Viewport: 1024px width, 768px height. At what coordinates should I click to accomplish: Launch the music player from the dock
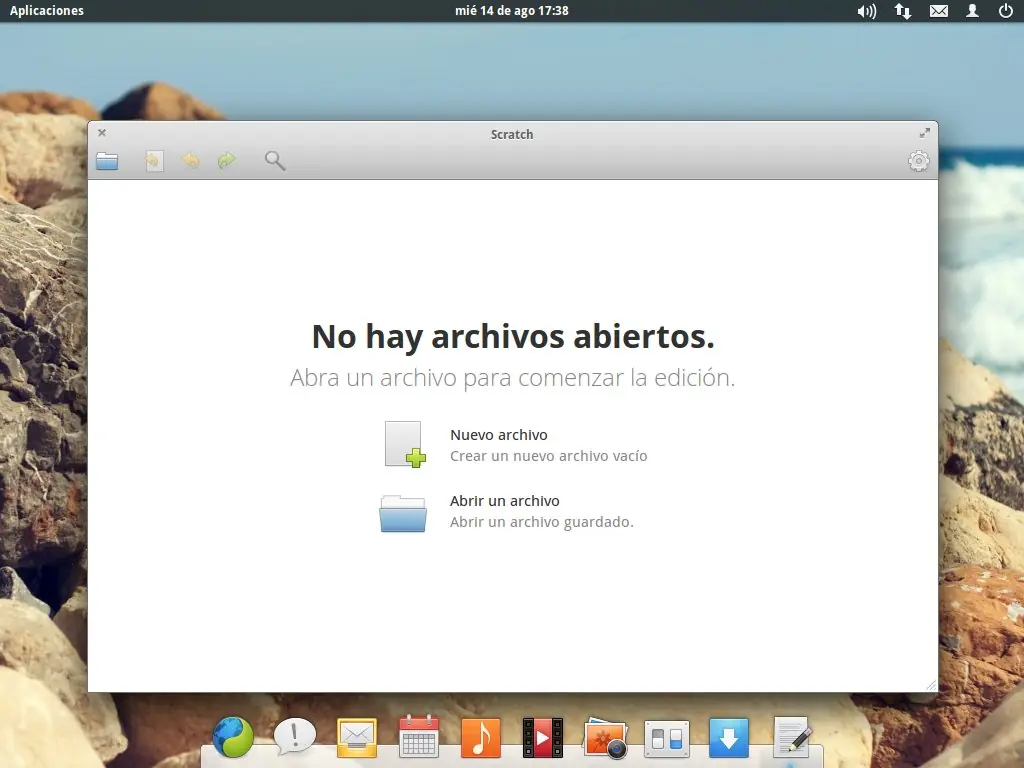[481, 737]
